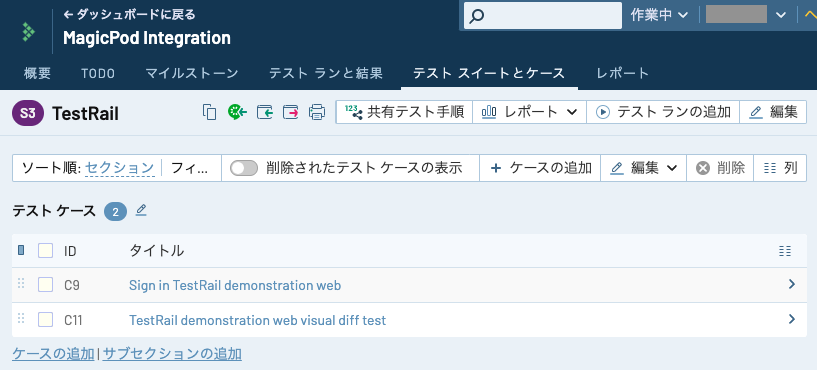Click the S3 purple suite badge
Viewport: 817px width, 370px height.
(x=28, y=113)
